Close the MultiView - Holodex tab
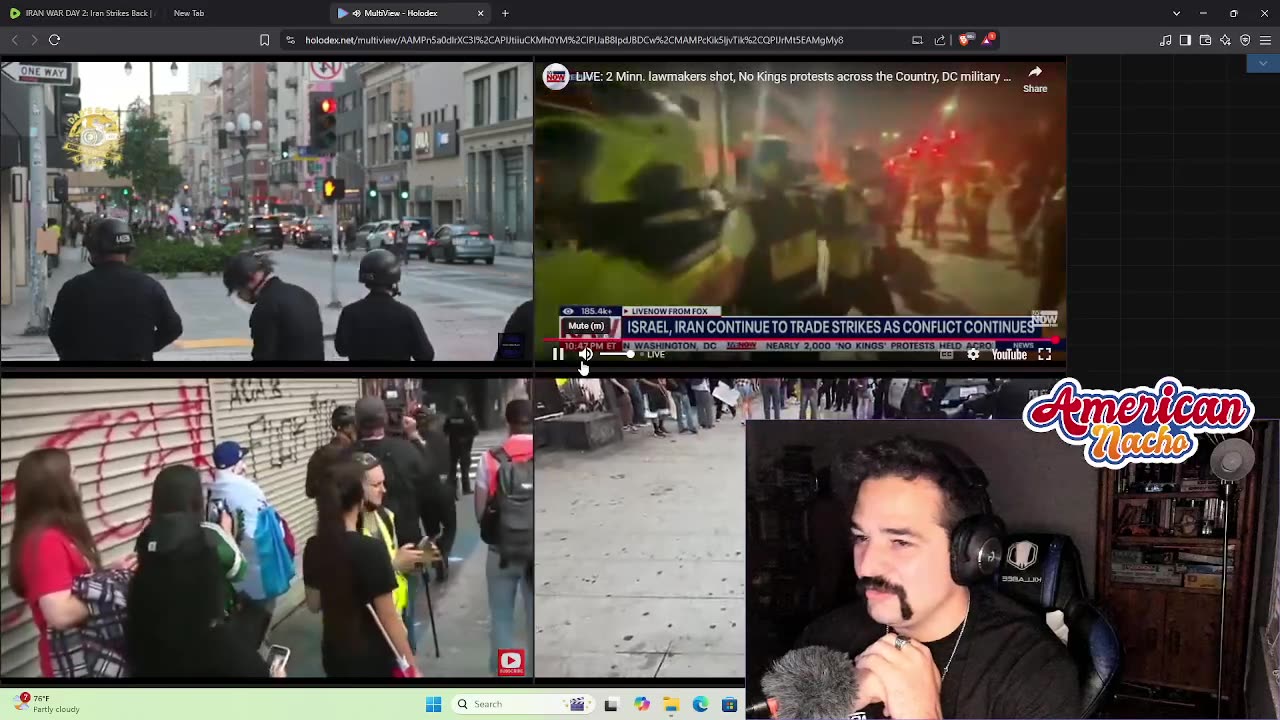The image size is (1280, 720). (x=481, y=13)
